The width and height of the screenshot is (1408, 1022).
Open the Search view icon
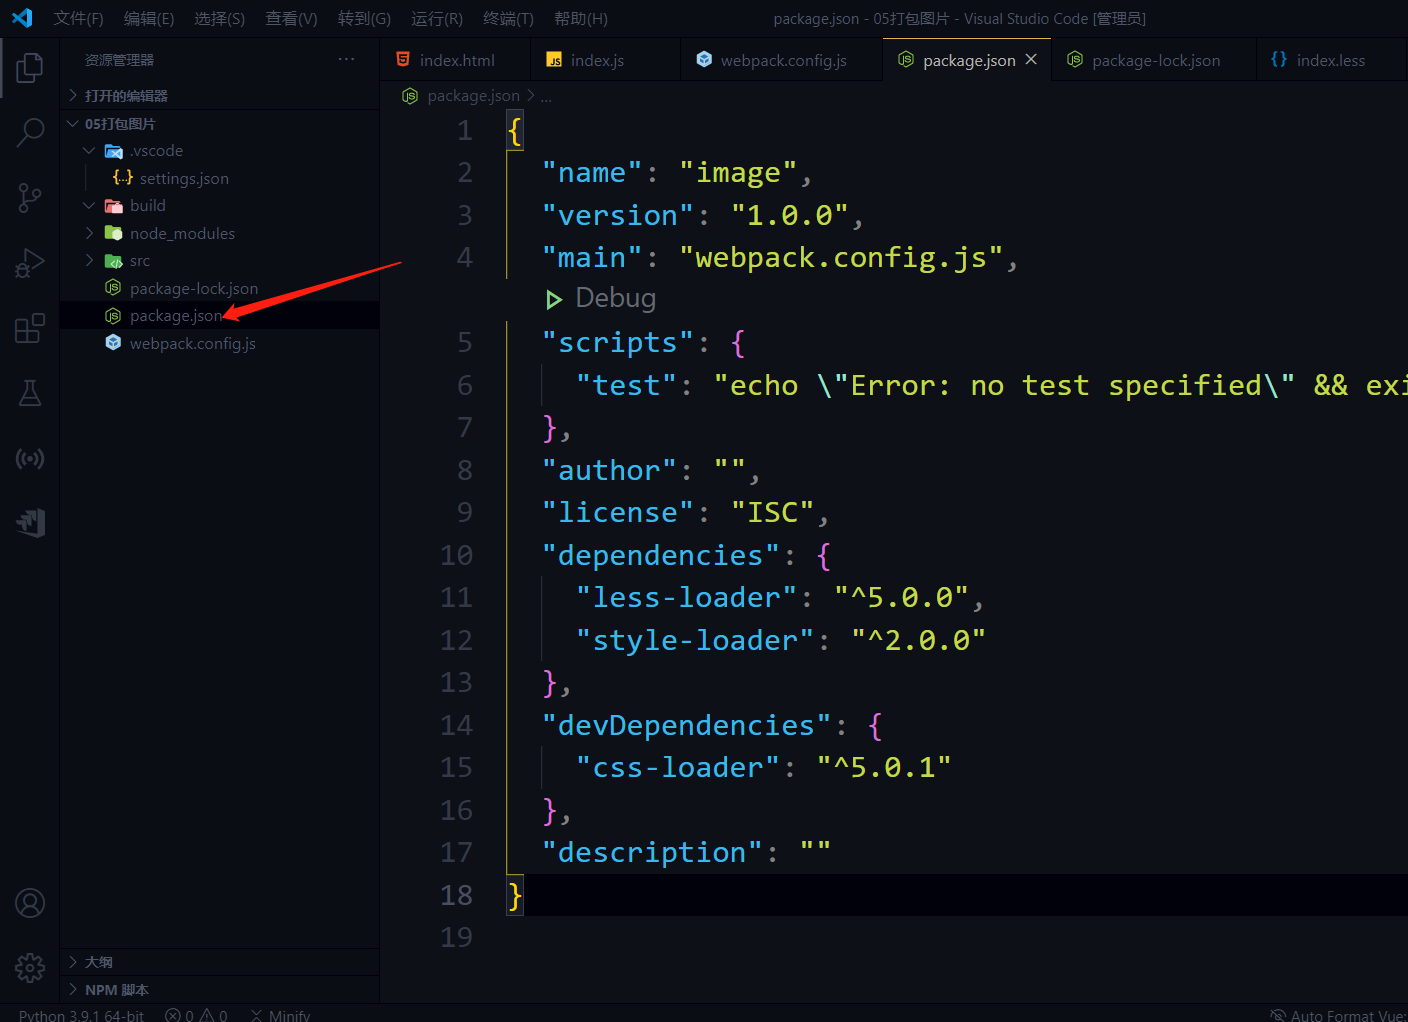(x=30, y=133)
